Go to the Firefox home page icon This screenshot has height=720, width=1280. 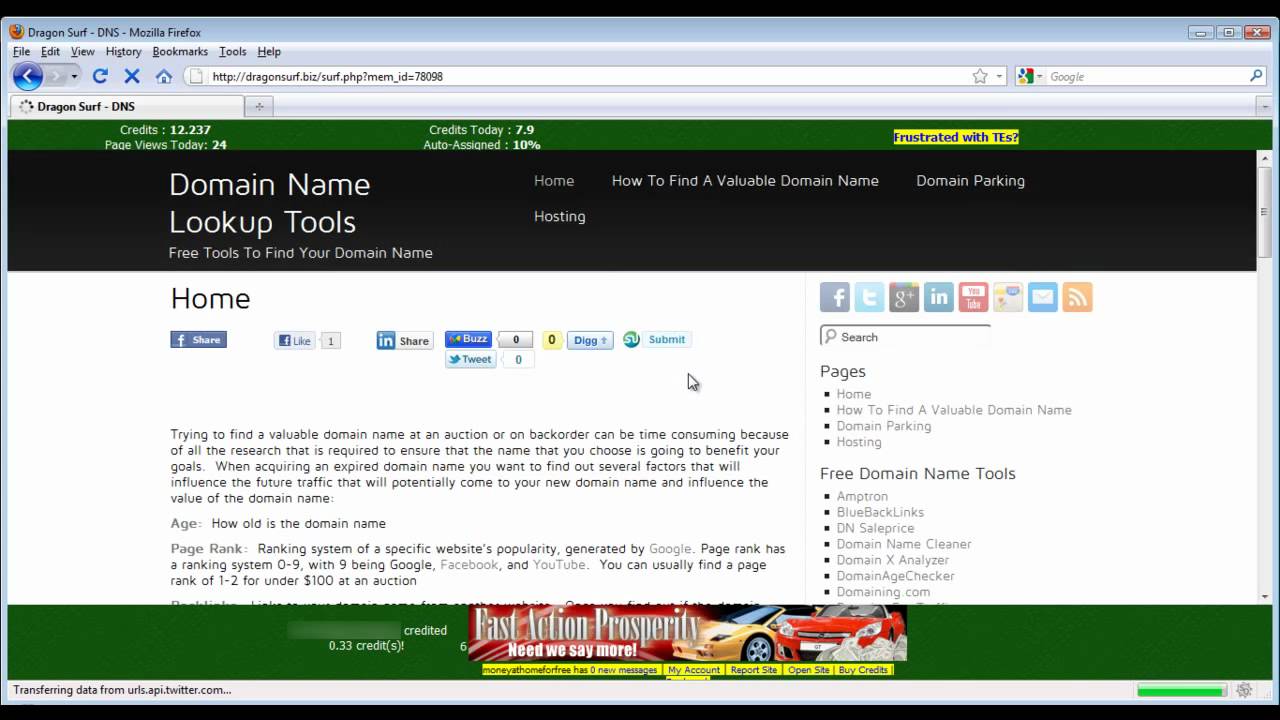tap(164, 76)
